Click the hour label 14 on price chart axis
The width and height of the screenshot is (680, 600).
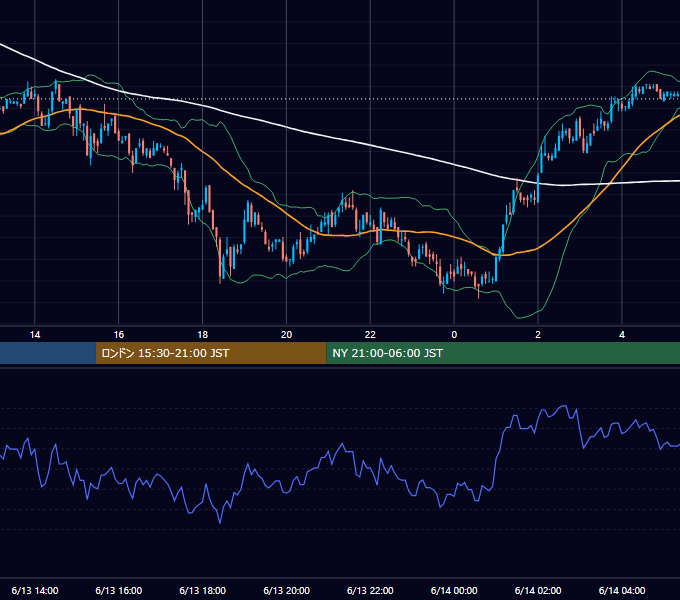click(x=35, y=335)
